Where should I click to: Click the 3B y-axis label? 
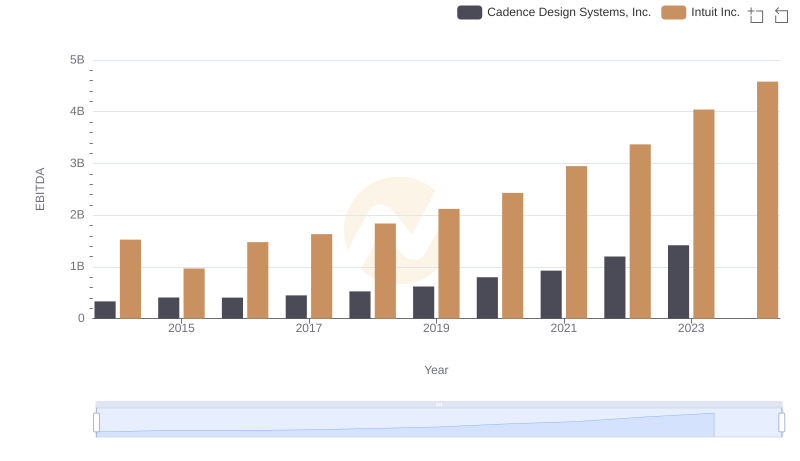pyautogui.click(x=77, y=163)
